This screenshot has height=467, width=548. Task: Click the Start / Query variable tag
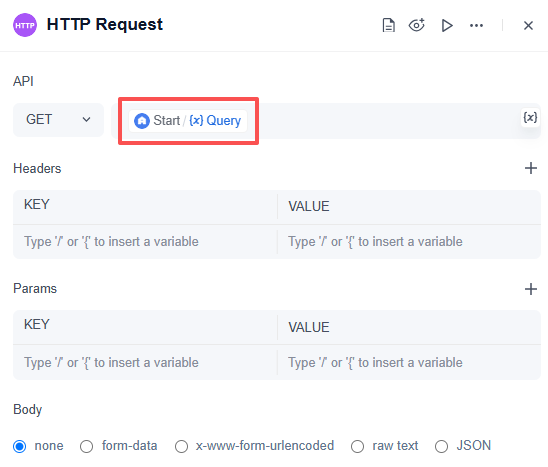tap(188, 121)
